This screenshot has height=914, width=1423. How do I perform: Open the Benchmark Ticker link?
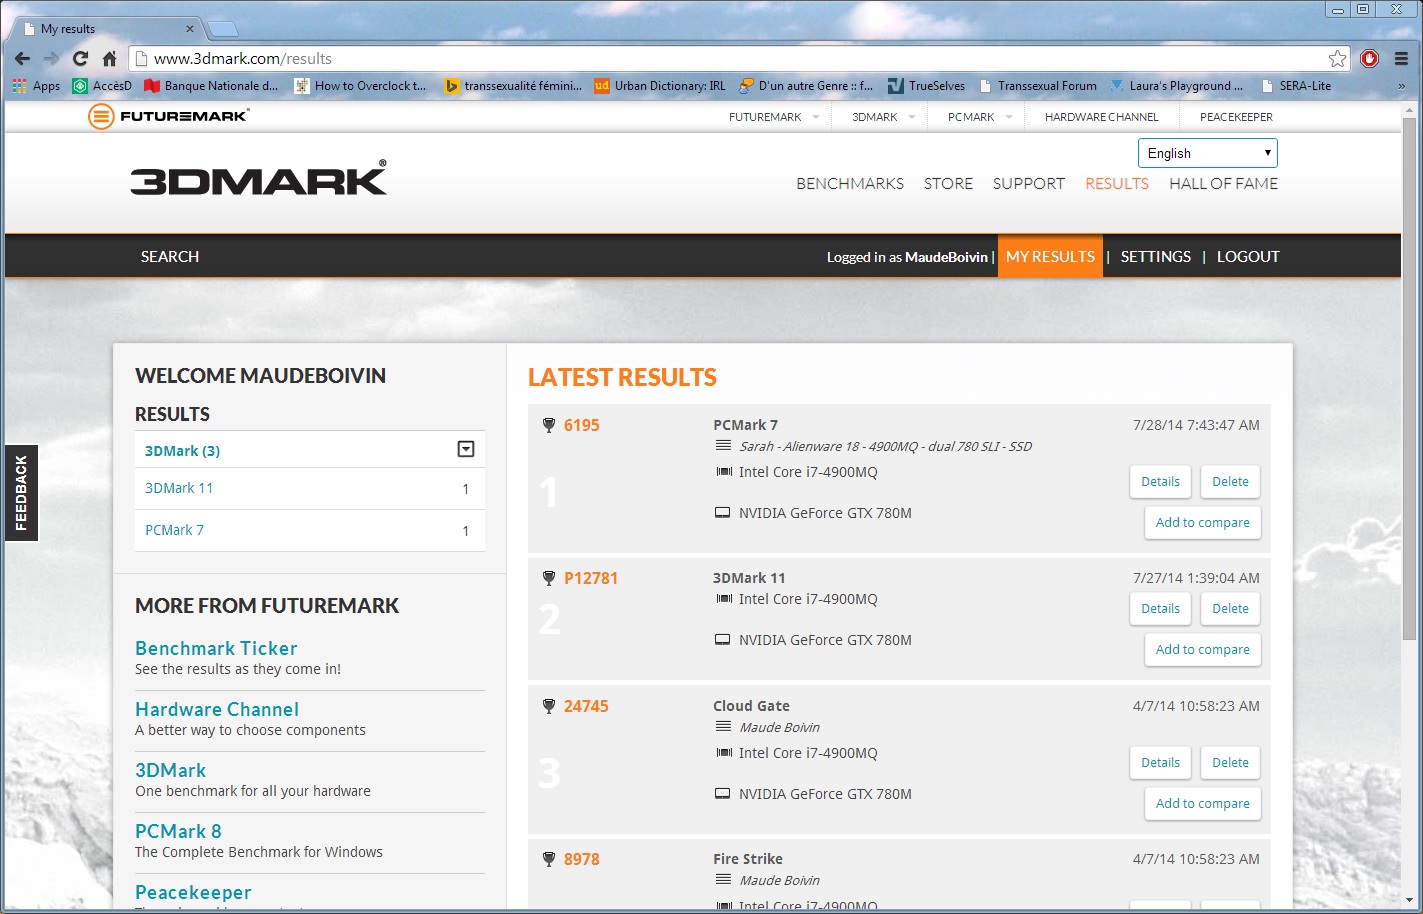click(216, 648)
